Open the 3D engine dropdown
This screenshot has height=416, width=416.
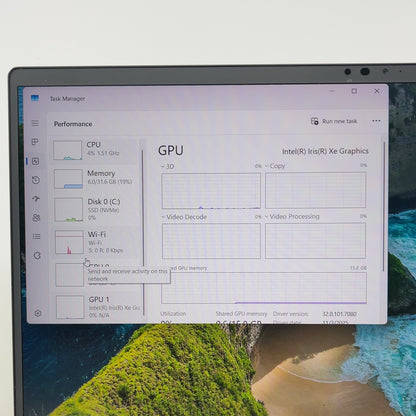[167, 166]
